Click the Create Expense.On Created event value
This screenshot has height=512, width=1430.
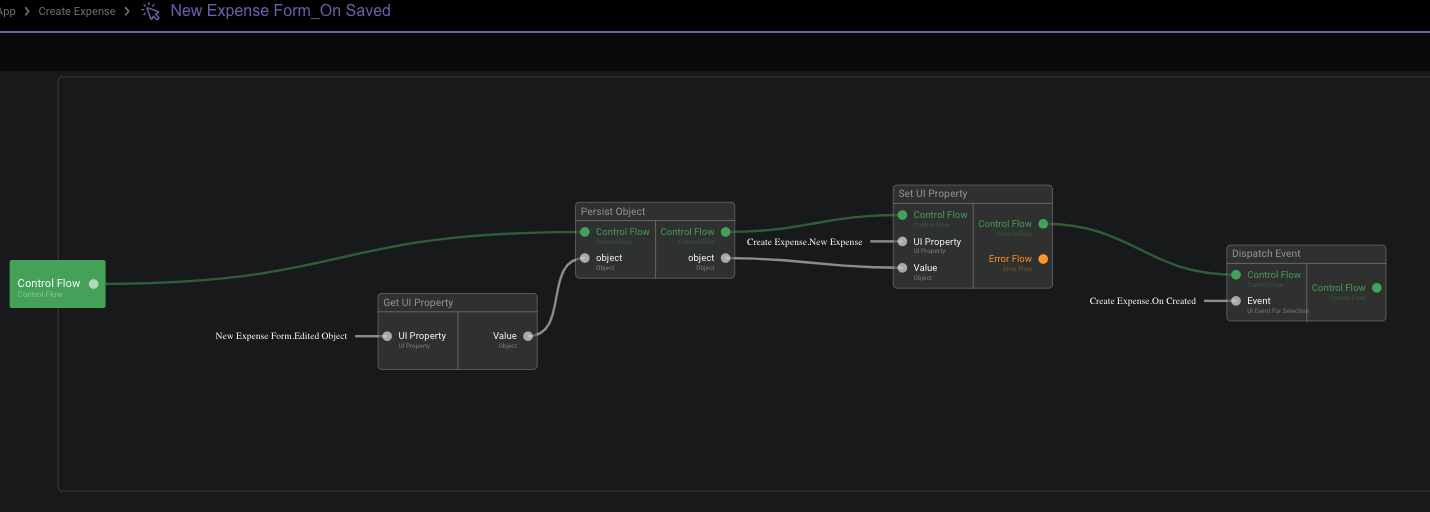(1142, 301)
